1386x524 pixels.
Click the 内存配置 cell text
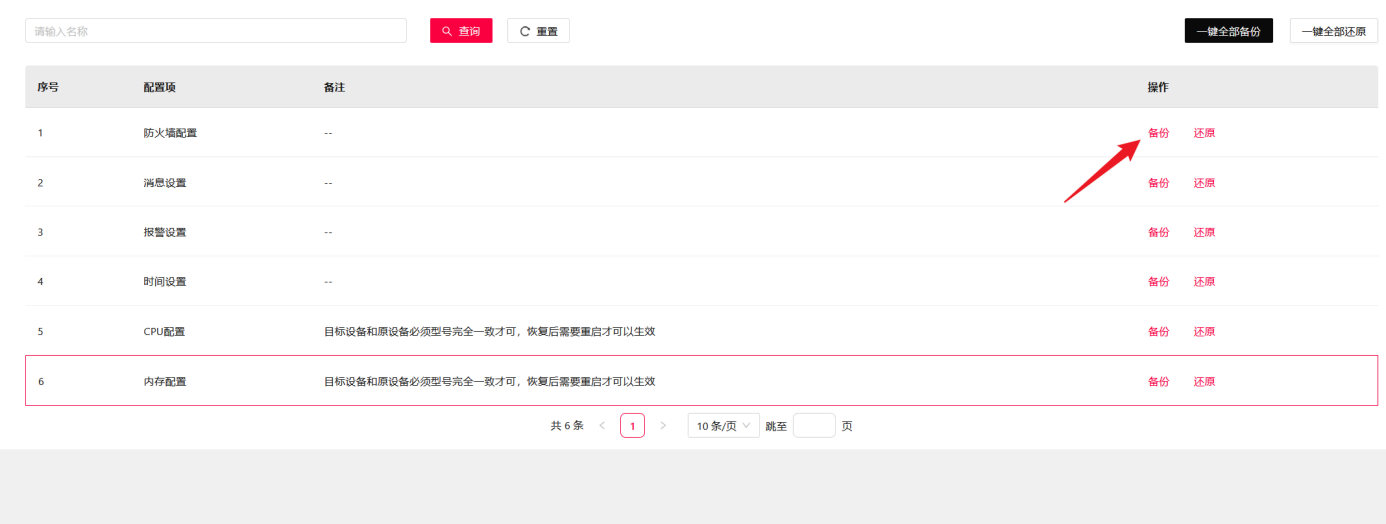[165, 382]
